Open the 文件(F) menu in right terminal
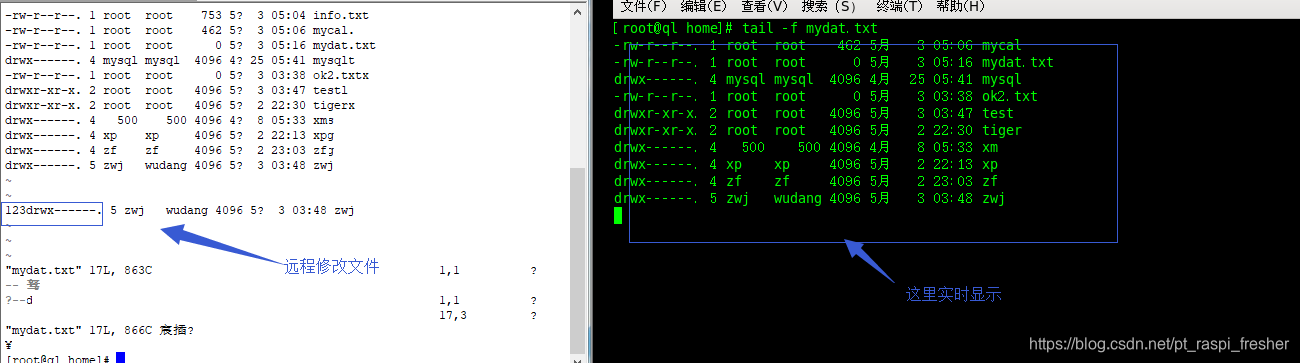The image size is (1300, 363). 643,7
